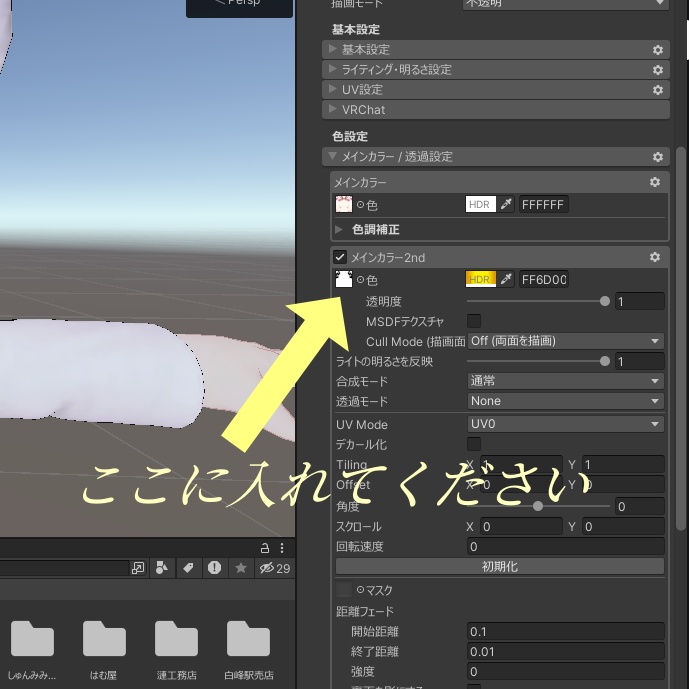Viewport: 689px width, 689px height.
Task: Open gear menu for メインカラー / 透過設定 header
Action: click(657, 157)
